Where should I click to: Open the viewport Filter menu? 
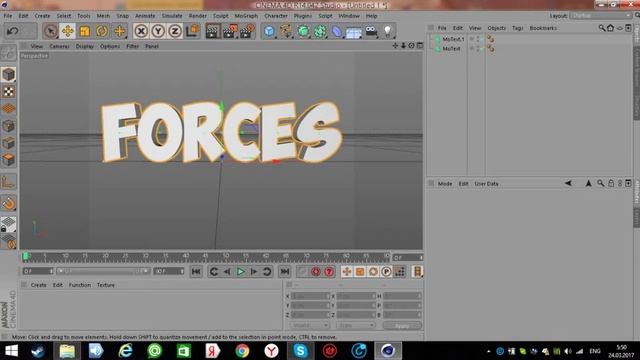(x=133, y=47)
